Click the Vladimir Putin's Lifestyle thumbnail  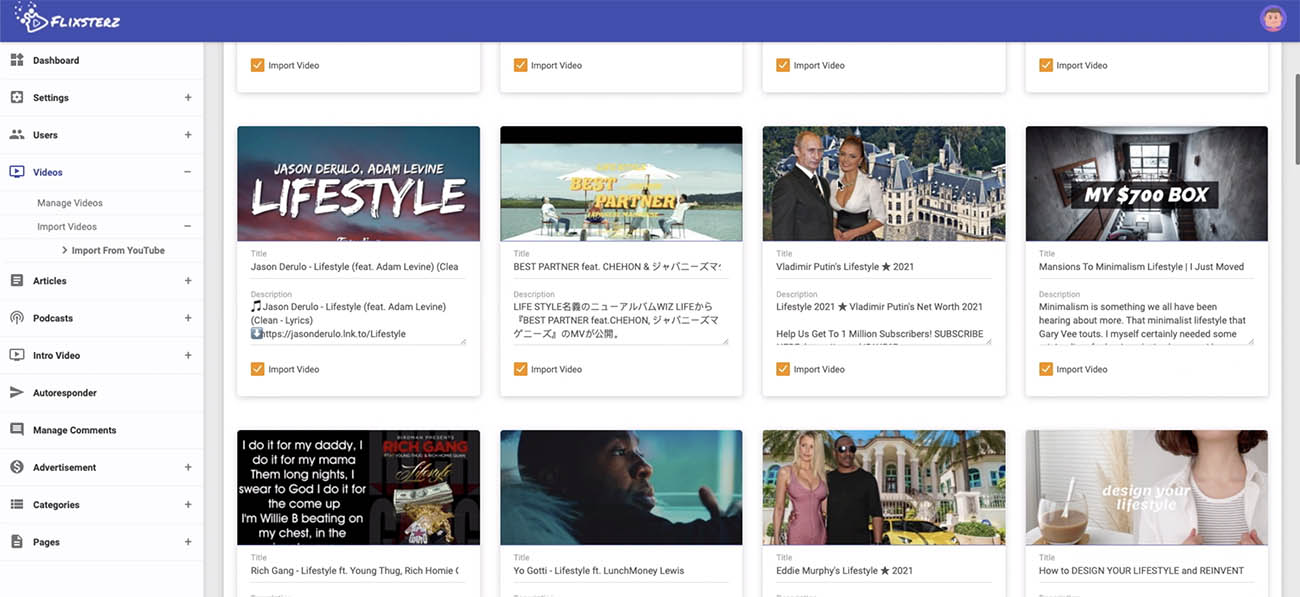pos(884,183)
